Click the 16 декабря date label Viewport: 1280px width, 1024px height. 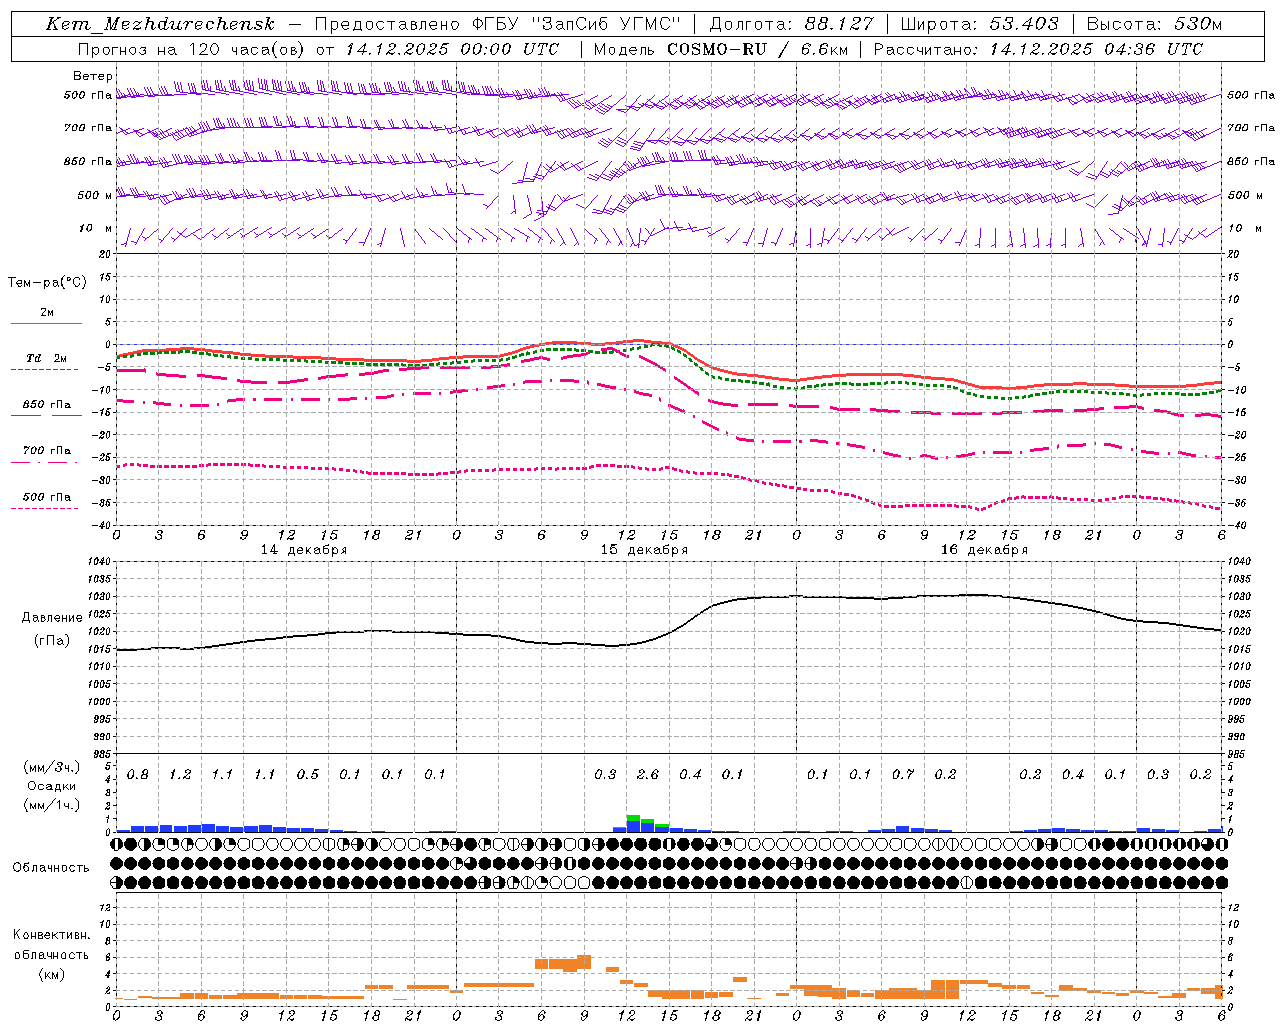click(984, 550)
